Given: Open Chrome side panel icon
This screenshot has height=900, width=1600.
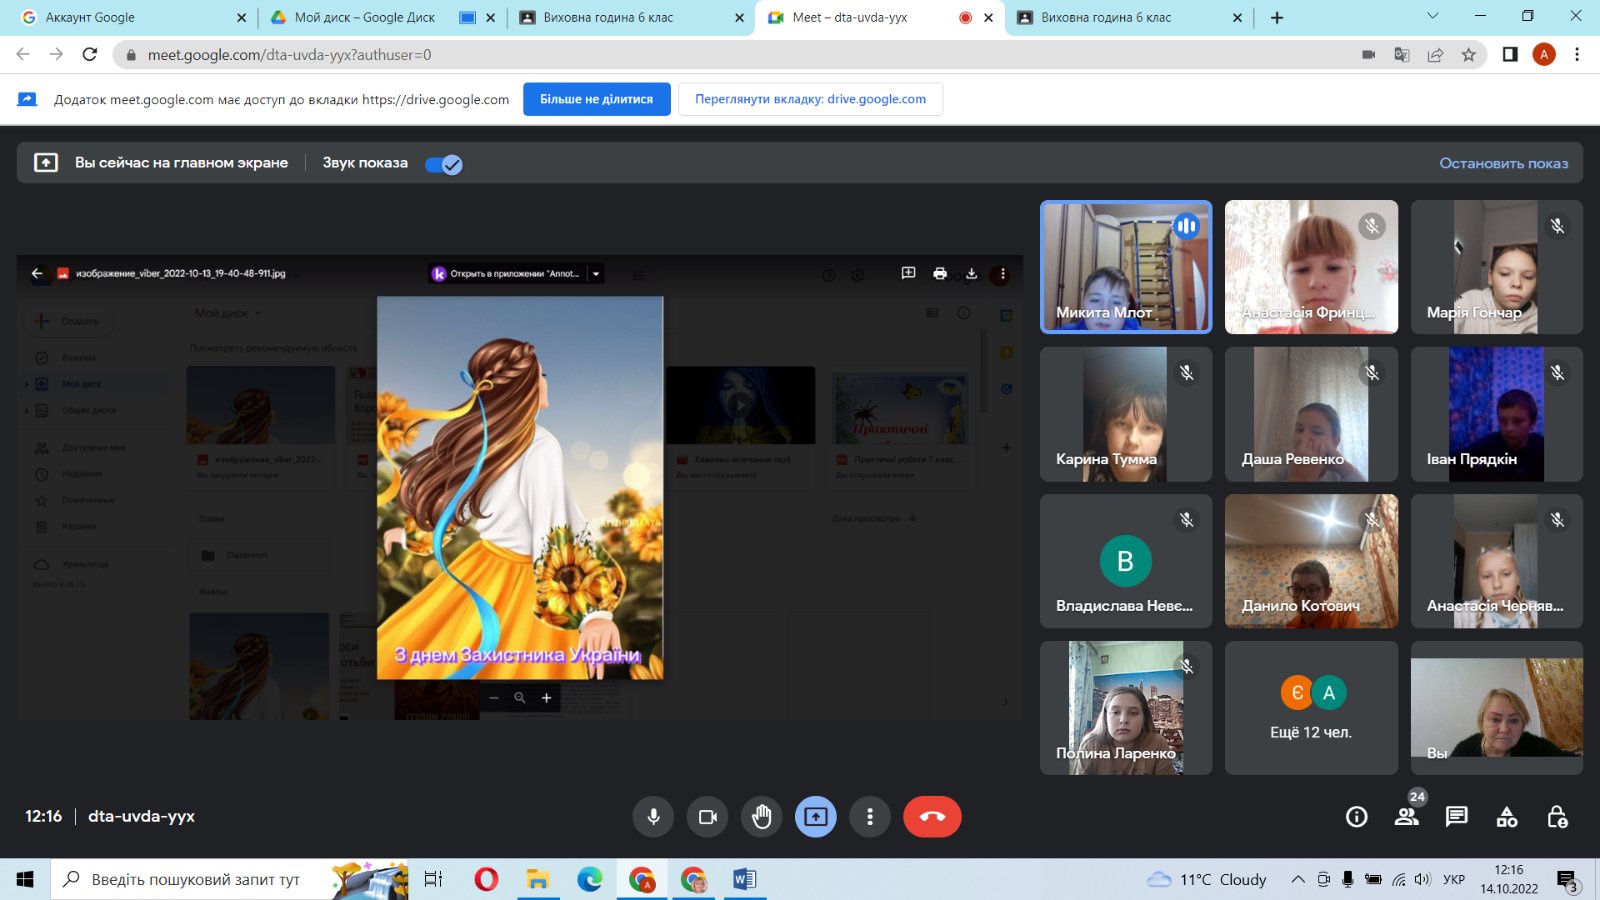Looking at the screenshot, I should pos(1510,55).
